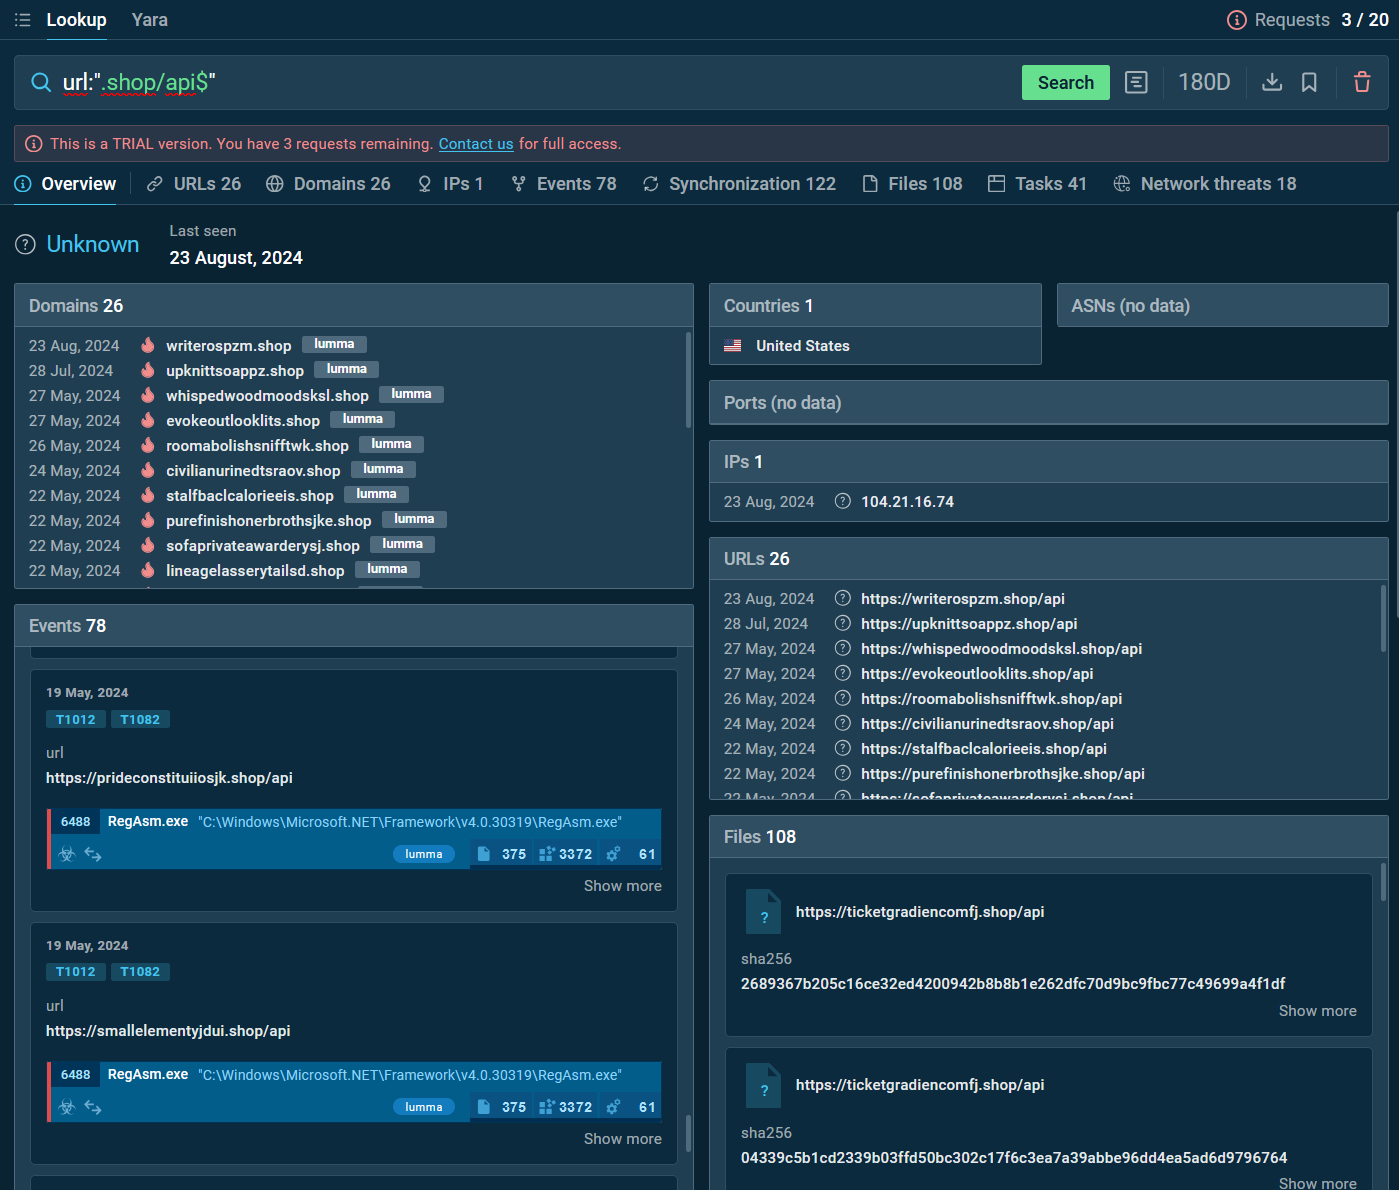This screenshot has width=1399, height=1190.
Task: Expand Show more on the 19 May event
Action: [x=622, y=885]
